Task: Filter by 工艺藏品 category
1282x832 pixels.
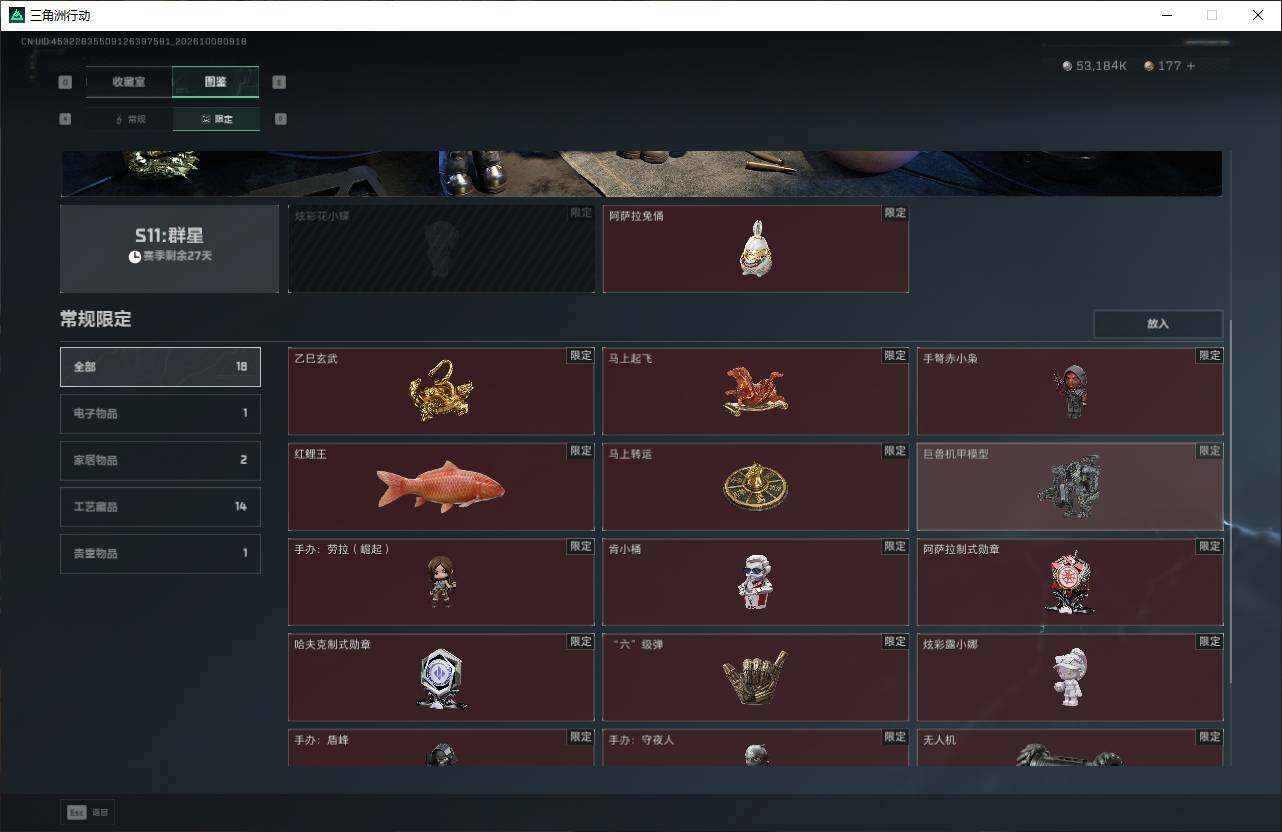Action: click(x=160, y=507)
